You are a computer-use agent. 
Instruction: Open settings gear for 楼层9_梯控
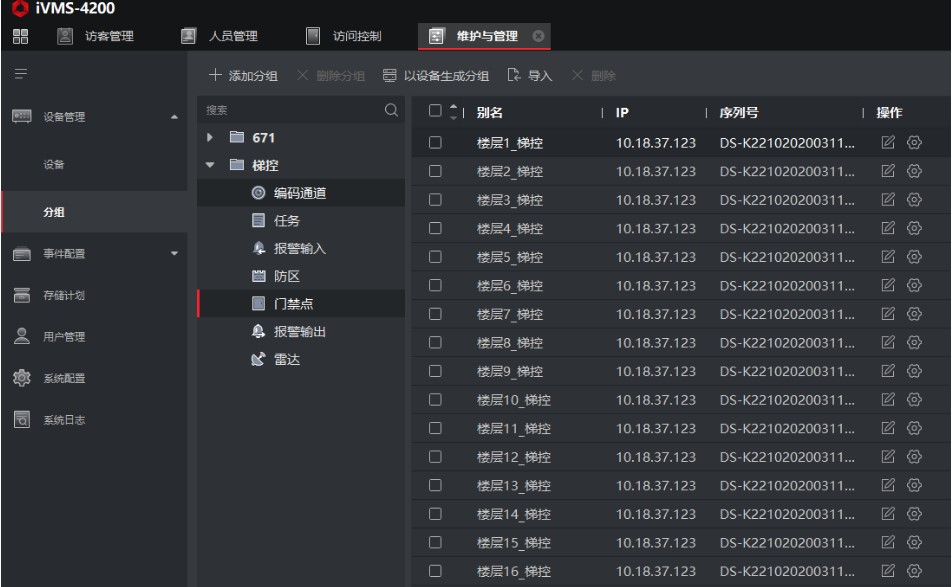point(914,371)
